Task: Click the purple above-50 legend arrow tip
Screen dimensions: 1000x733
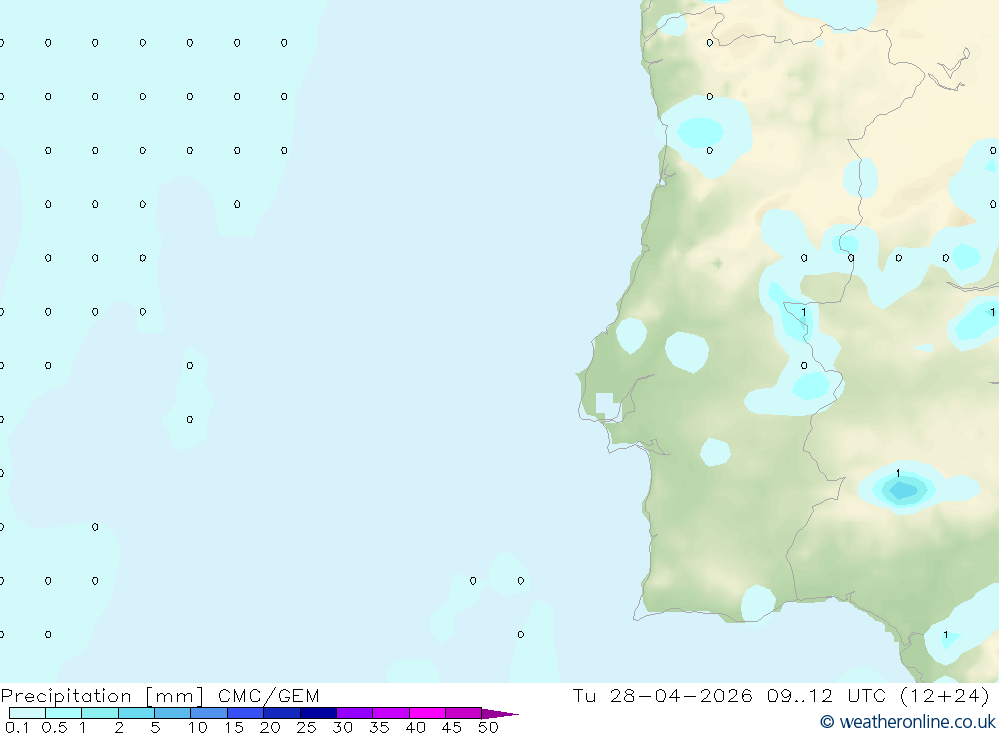Action: click(501, 713)
